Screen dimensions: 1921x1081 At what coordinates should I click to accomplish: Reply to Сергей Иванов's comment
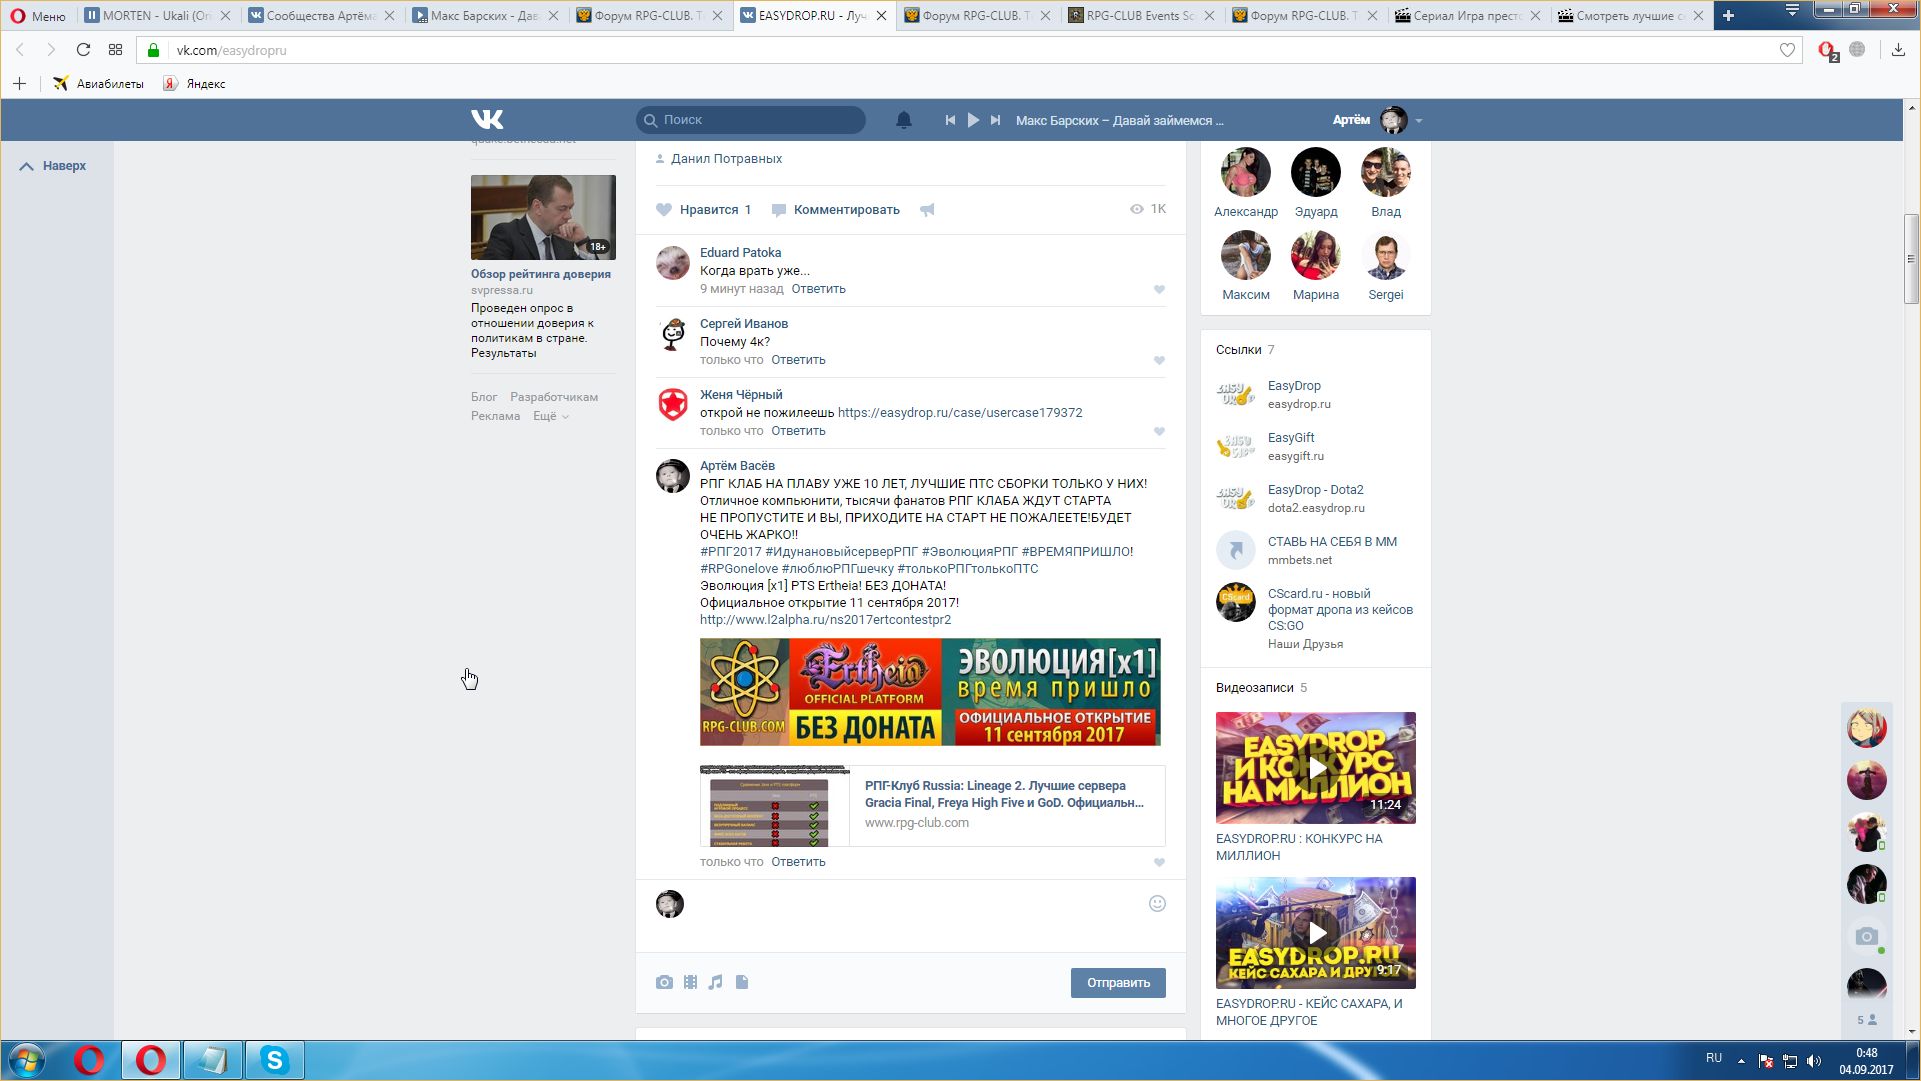point(798,360)
